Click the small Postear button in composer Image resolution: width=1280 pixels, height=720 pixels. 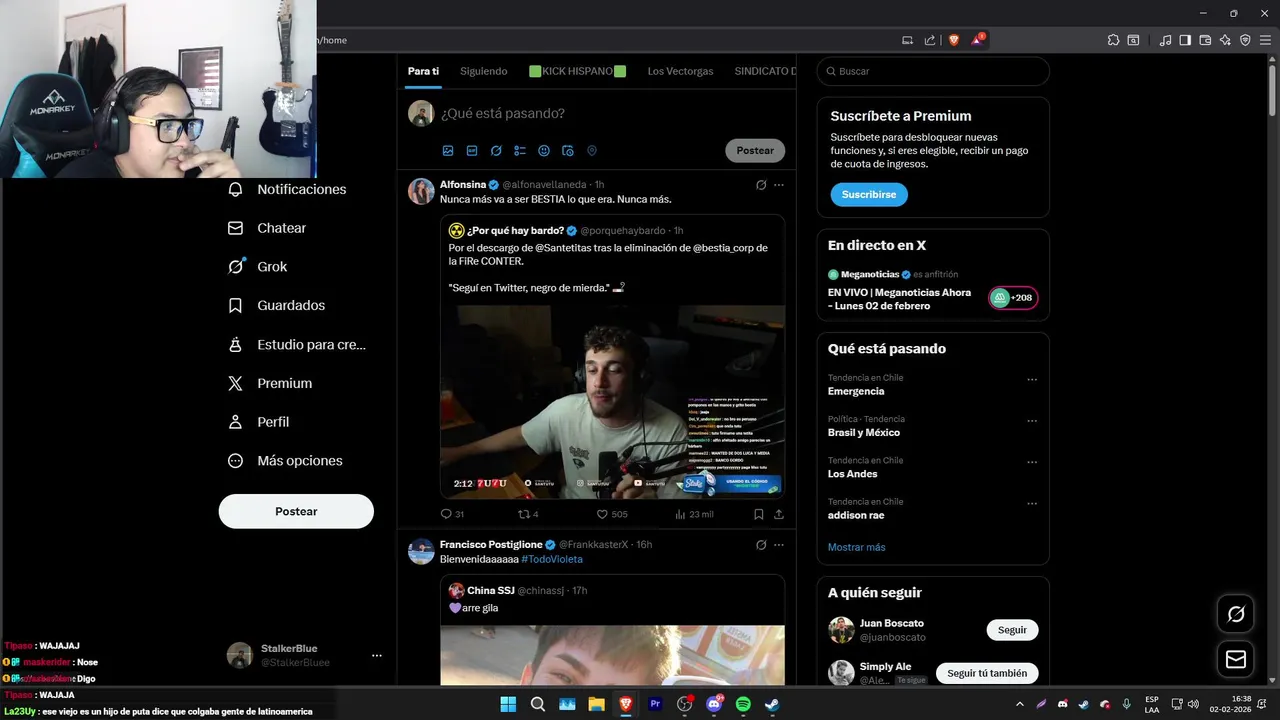click(x=755, y=151)
